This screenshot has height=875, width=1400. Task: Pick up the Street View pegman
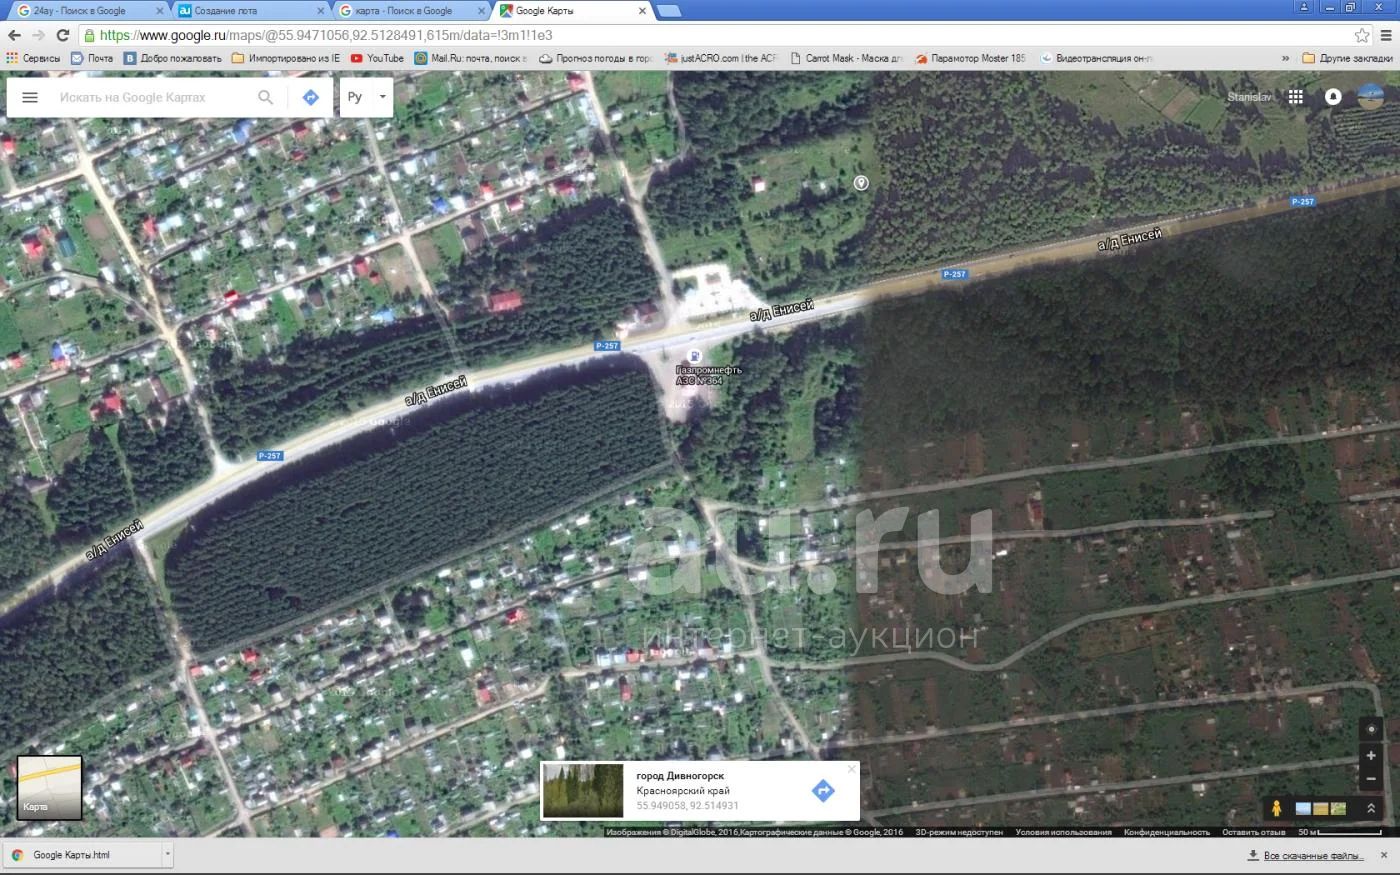(x=1276, y=808)
